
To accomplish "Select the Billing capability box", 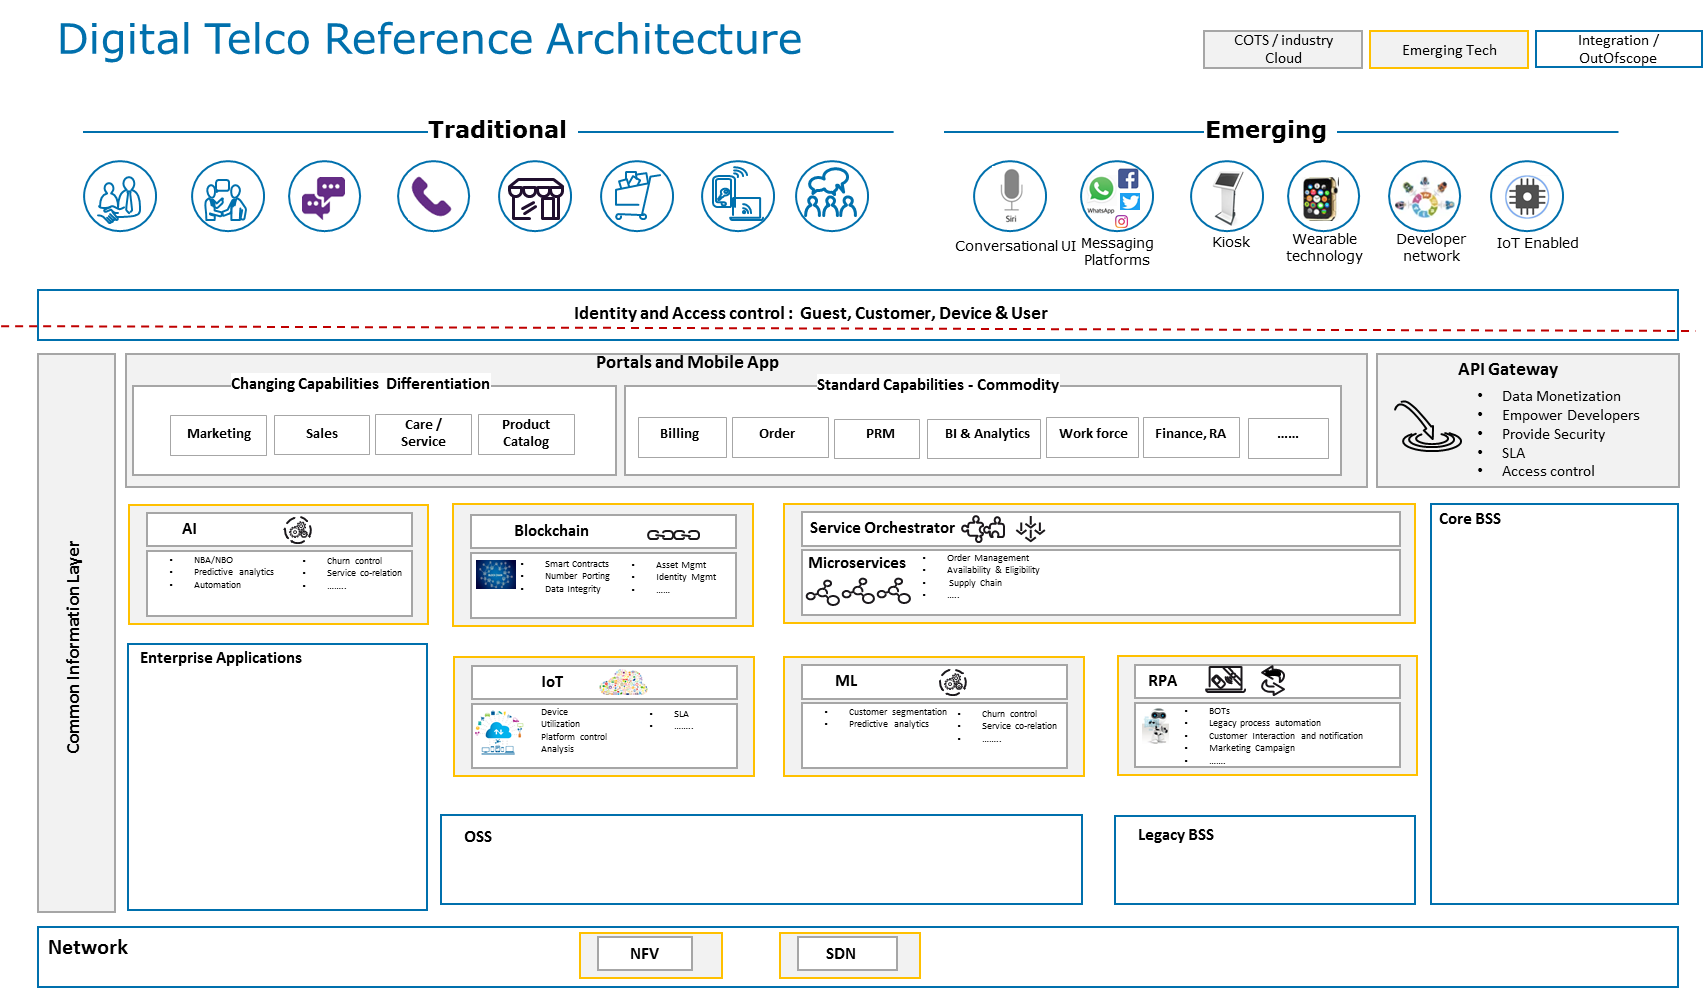I will pos(681,436).
